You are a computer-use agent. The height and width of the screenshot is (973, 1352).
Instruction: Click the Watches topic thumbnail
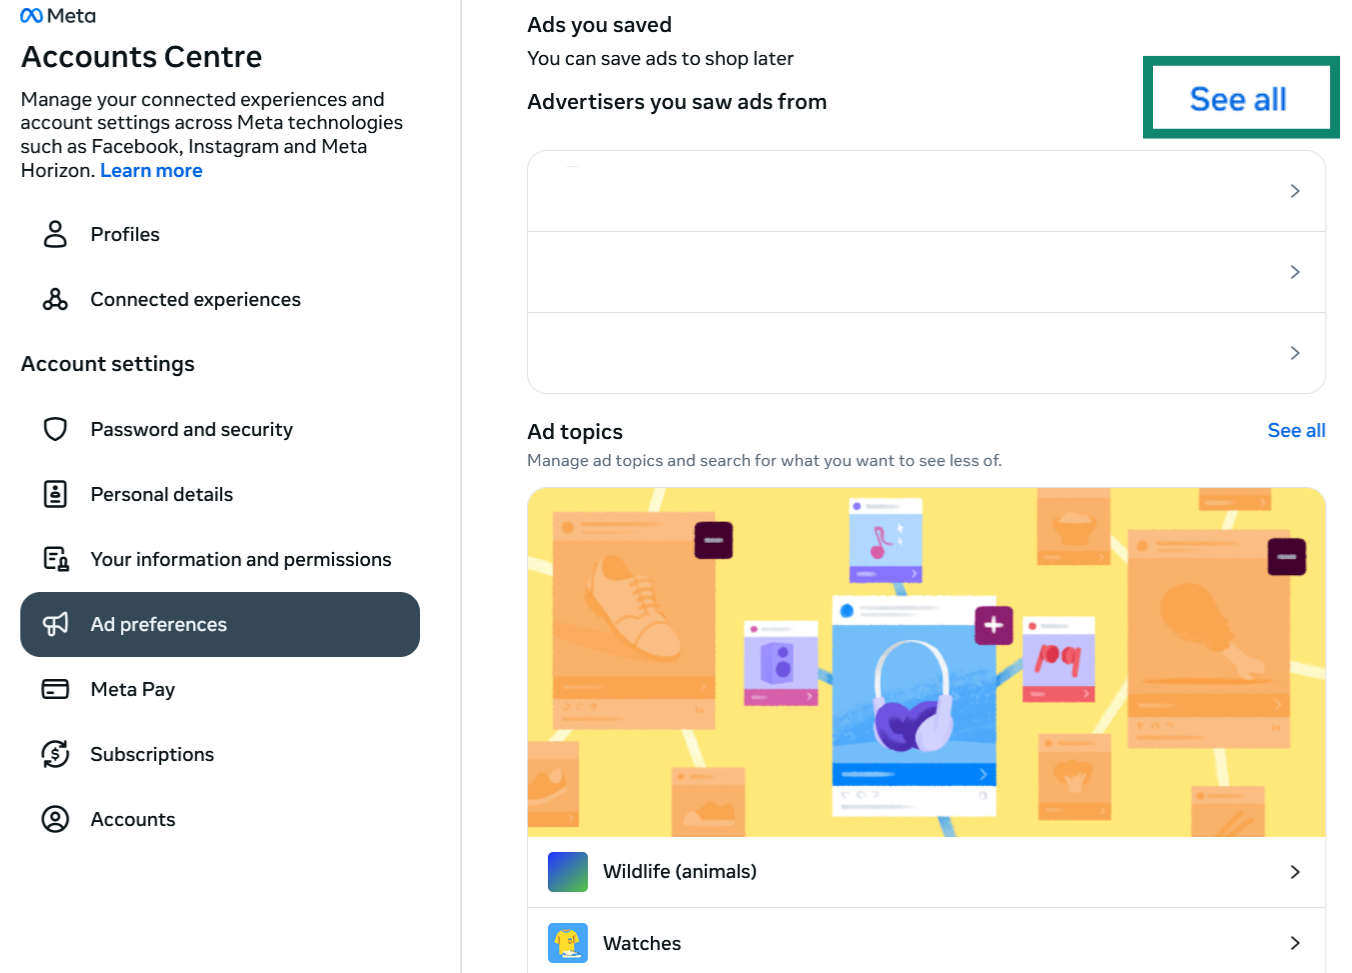(568, 943)
